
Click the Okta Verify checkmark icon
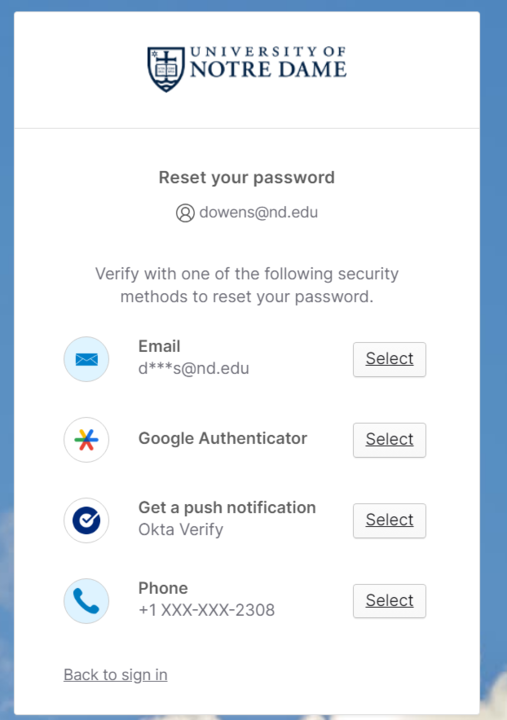click(86, 520)
